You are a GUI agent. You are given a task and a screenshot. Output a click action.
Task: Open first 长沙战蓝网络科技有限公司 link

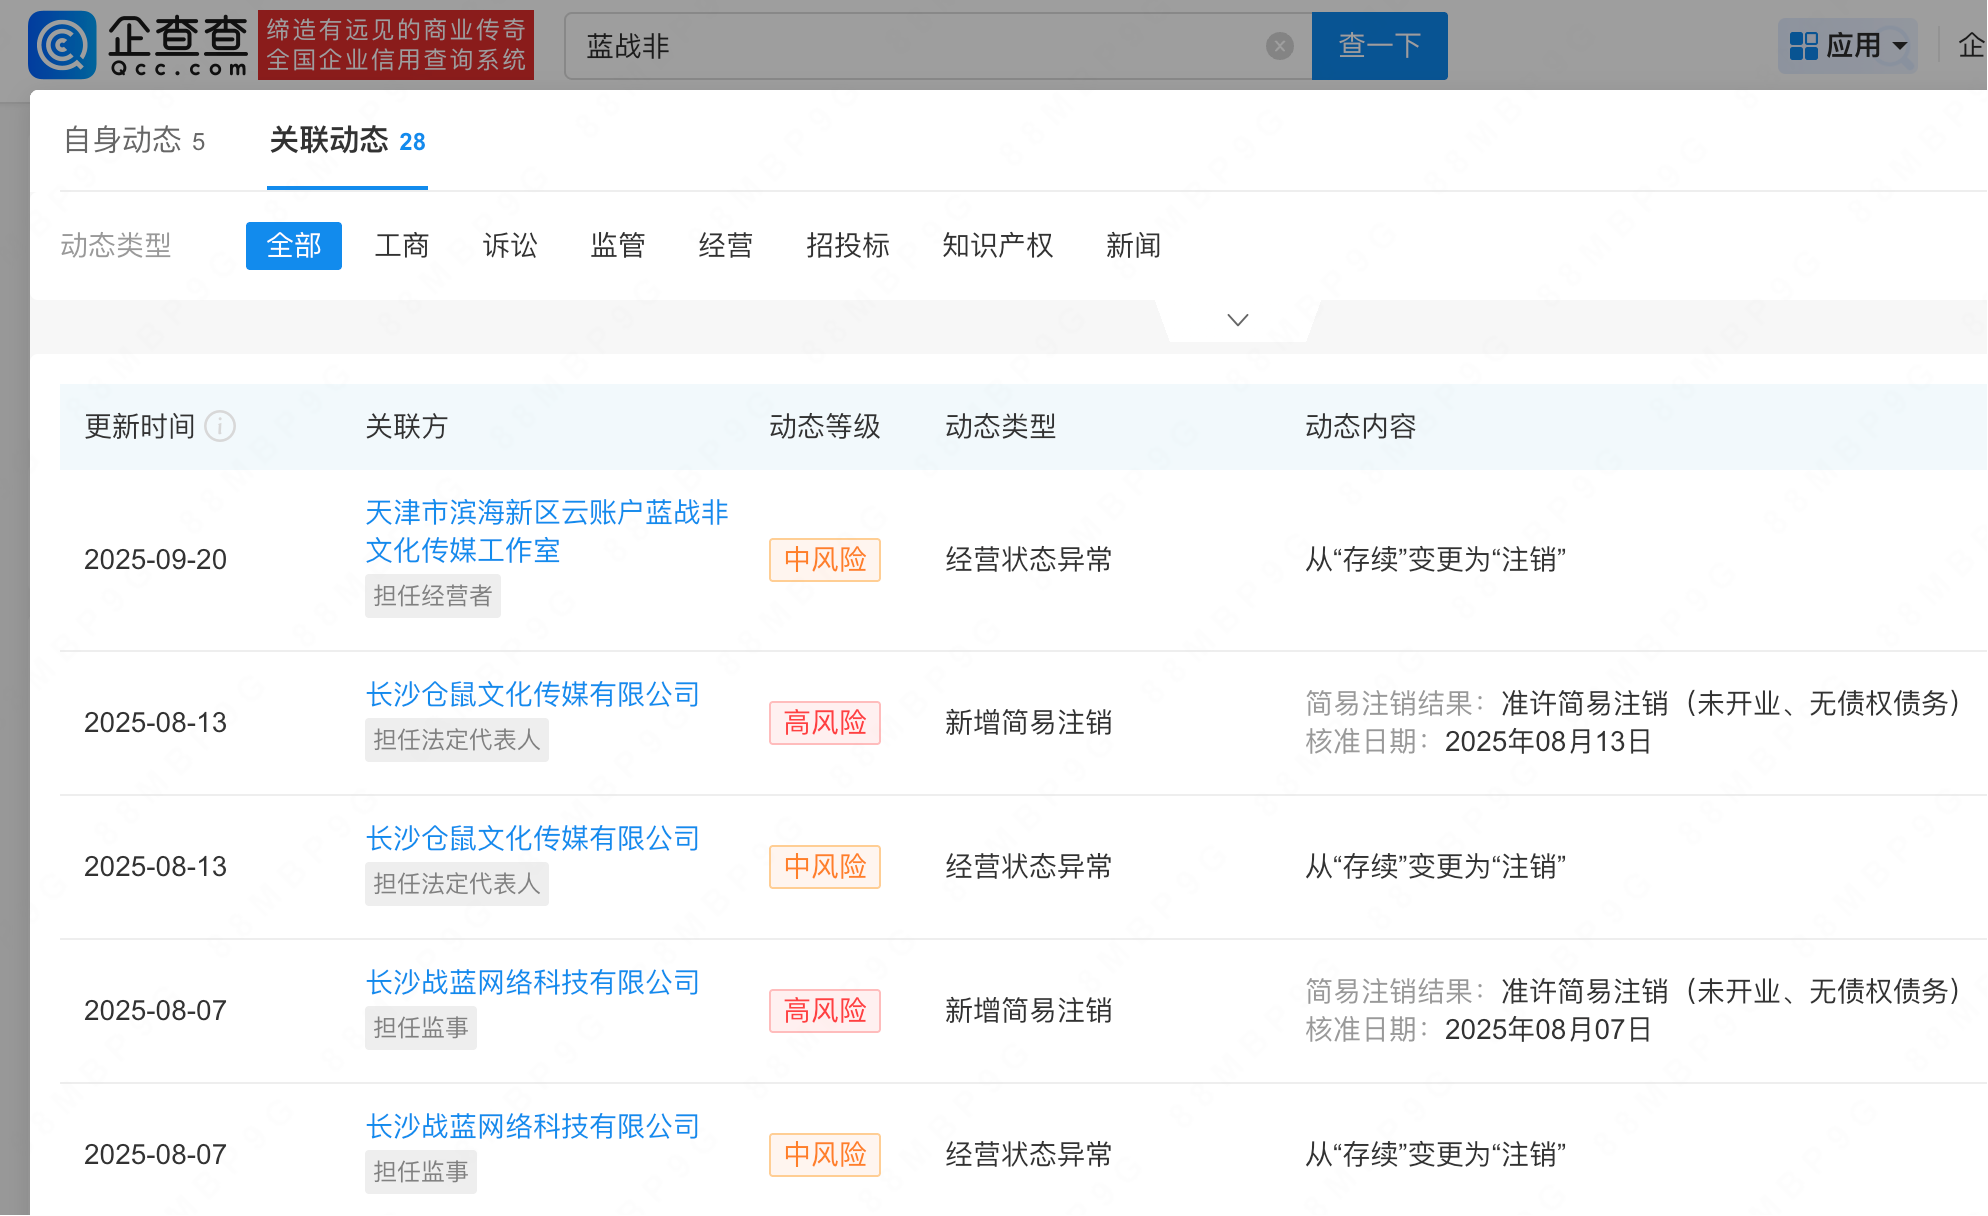(x=532, y=982)
